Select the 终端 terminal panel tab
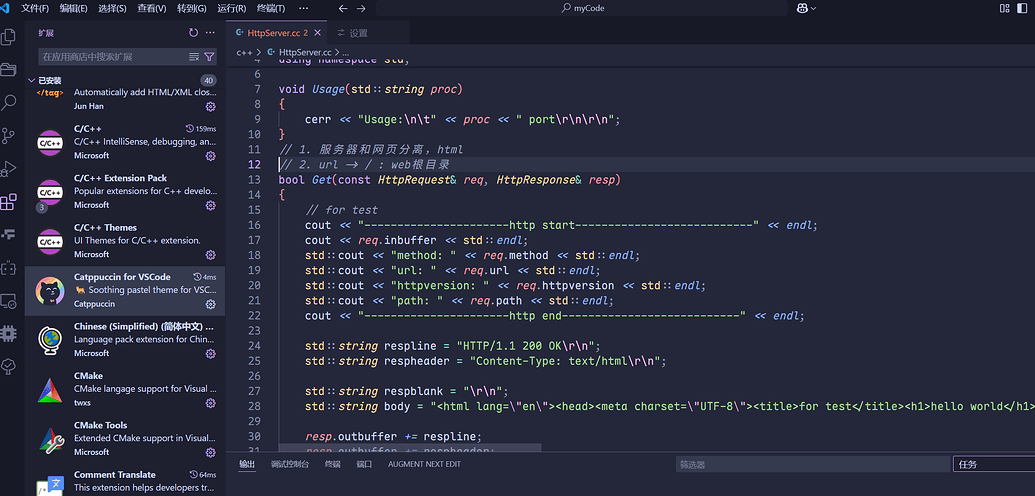 [333, 464]
